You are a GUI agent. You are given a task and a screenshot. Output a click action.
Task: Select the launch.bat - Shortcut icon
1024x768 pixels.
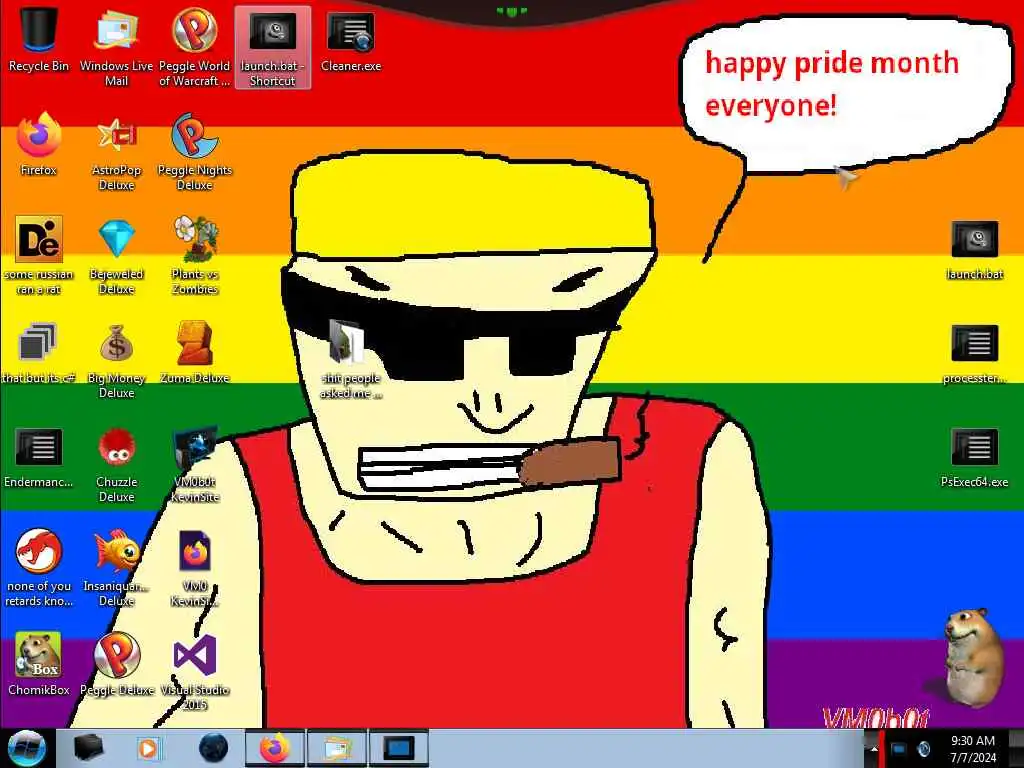273,47
